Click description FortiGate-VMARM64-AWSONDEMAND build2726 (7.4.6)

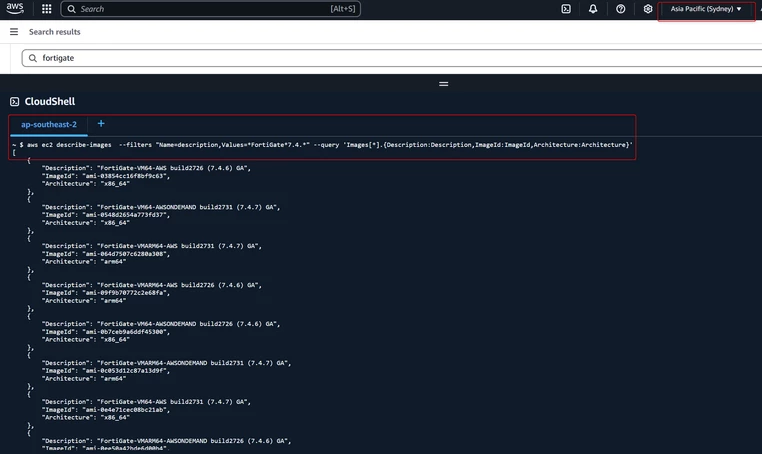(x=166, y=441)
